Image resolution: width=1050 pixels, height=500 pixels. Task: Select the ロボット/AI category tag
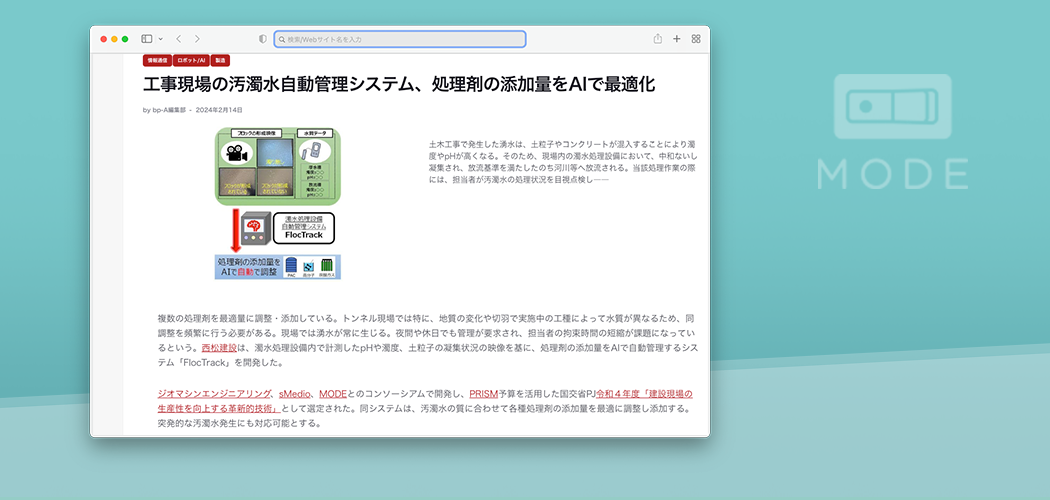tap(191, 61)
